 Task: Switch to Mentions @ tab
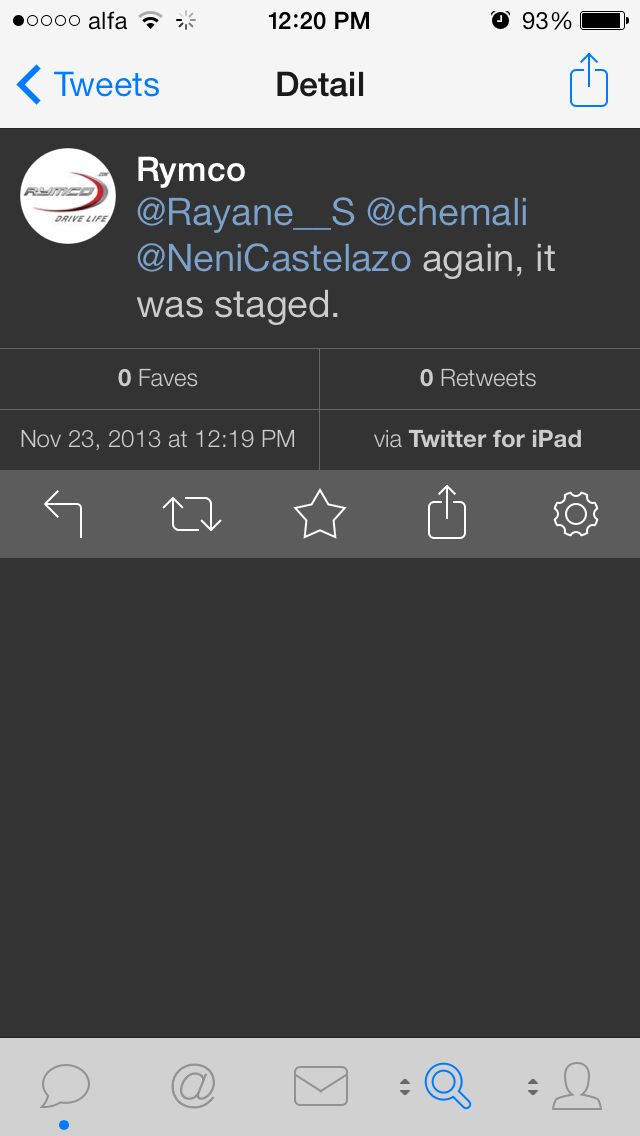(193, 1085)
